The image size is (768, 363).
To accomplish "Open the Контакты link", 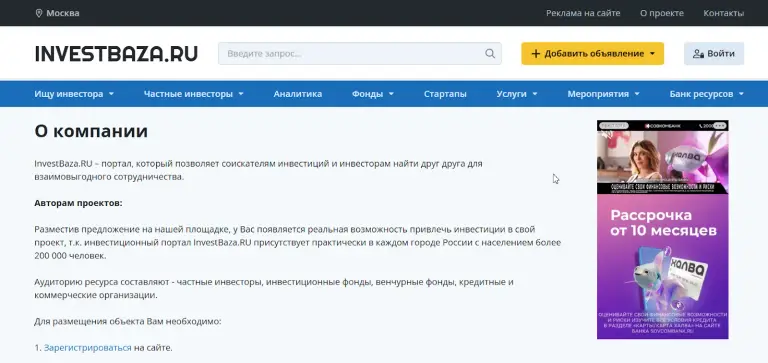I will (723, 13).
